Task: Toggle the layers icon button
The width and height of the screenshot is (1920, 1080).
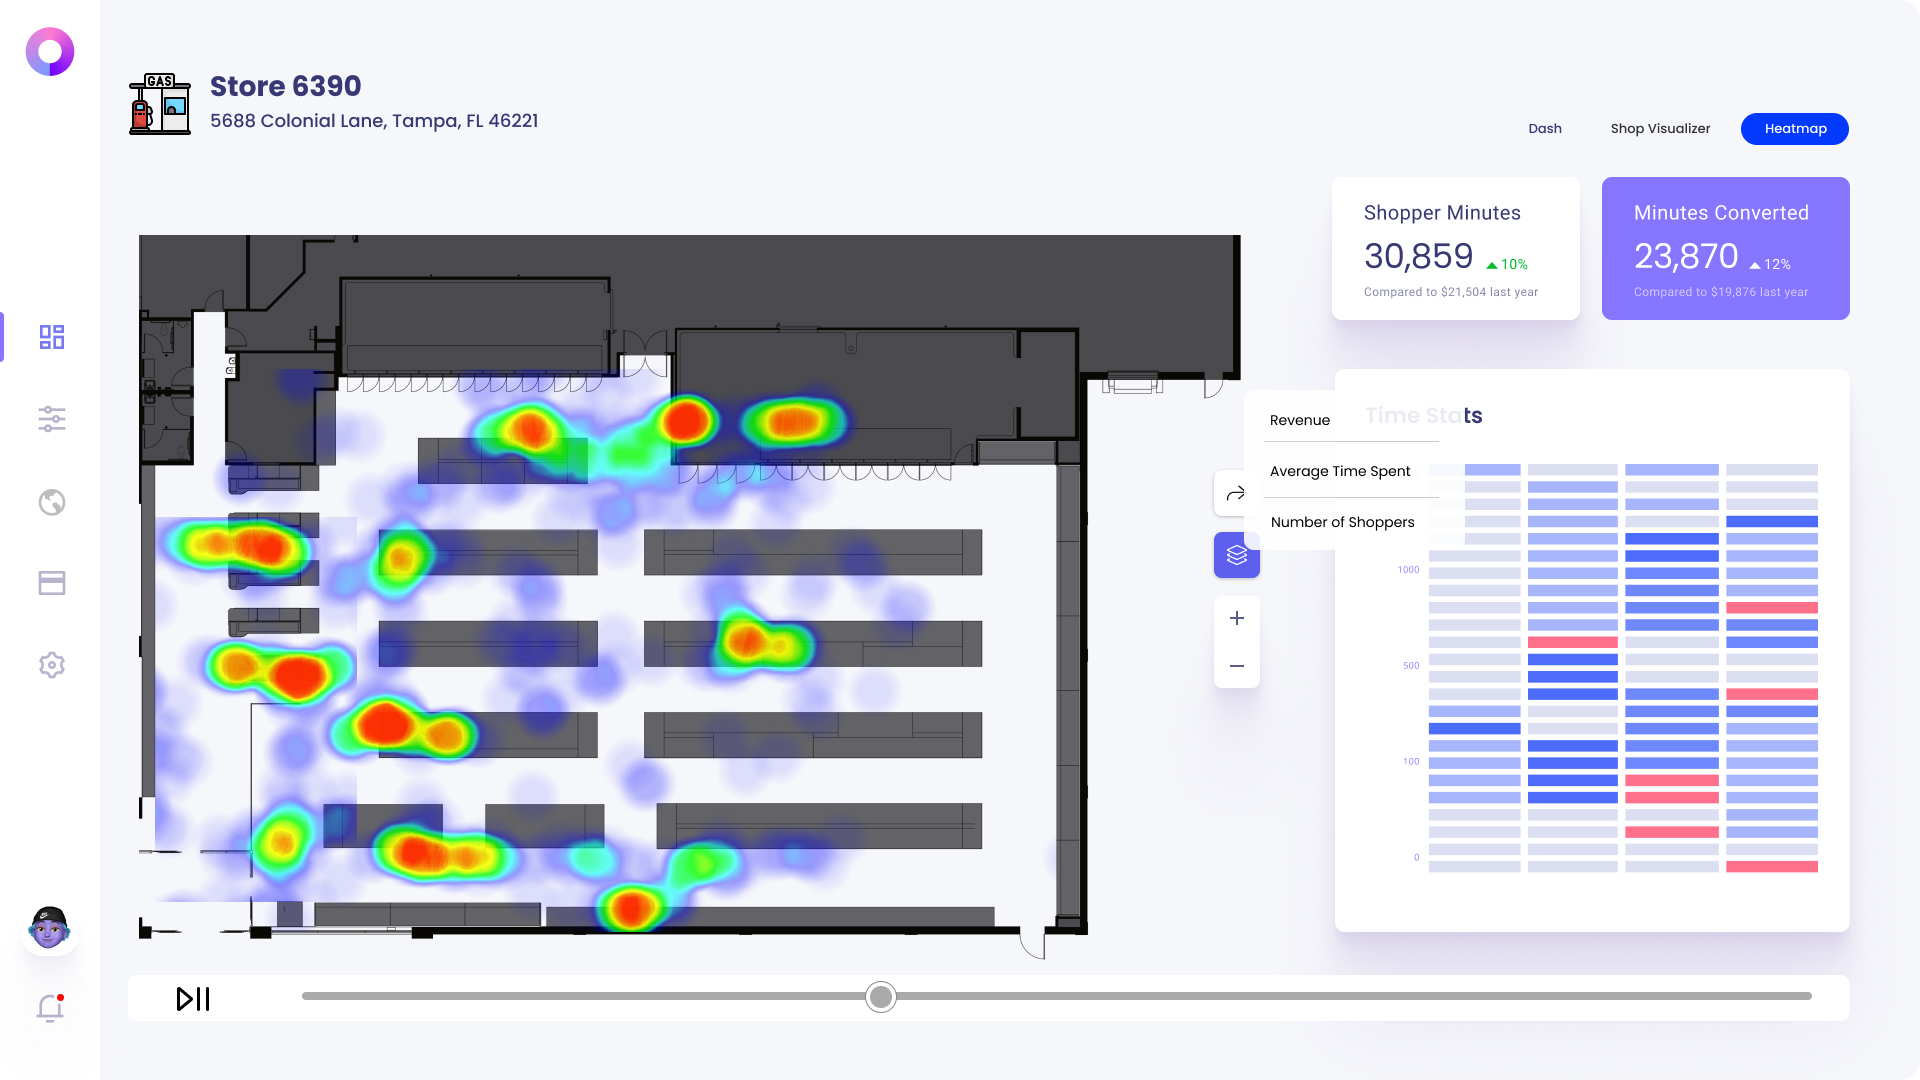Action: pyautogui.click(x=1236, y=555)
